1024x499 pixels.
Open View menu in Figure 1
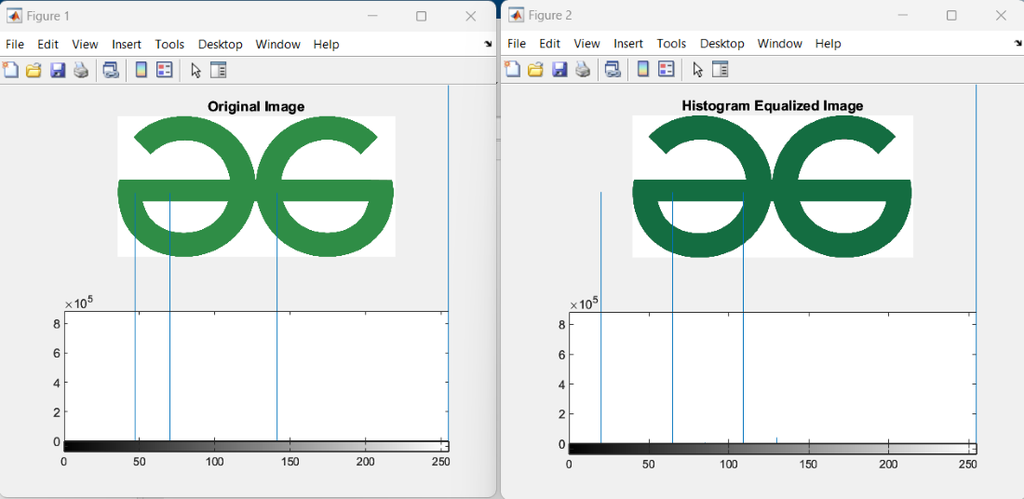[85, 44]
